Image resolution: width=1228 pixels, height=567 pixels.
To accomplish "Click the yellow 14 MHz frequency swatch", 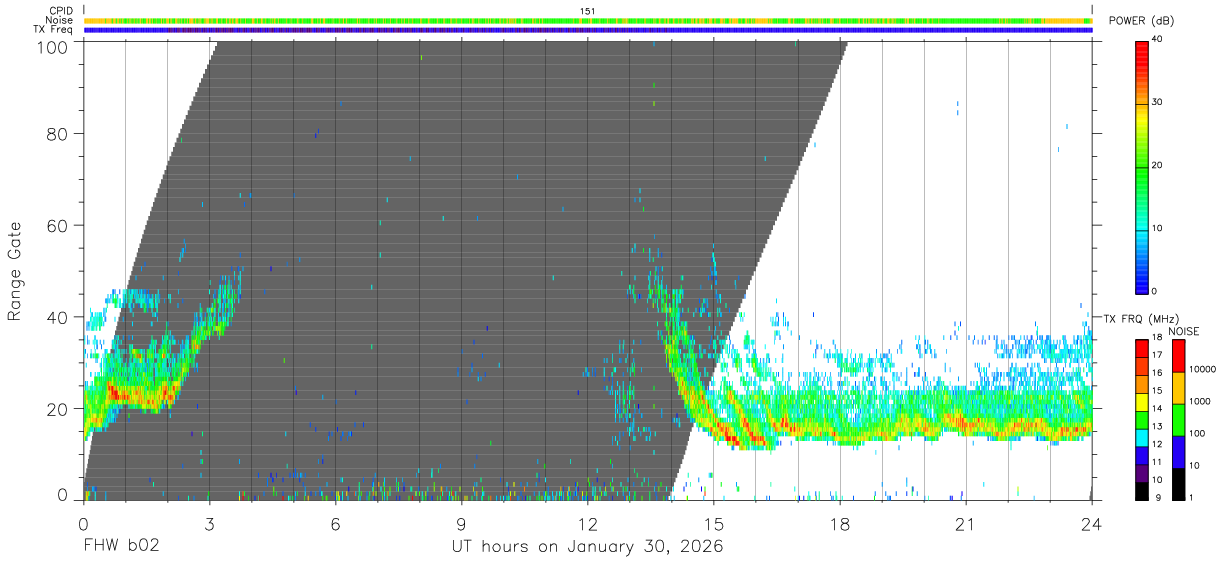I will click(1142, 404).
